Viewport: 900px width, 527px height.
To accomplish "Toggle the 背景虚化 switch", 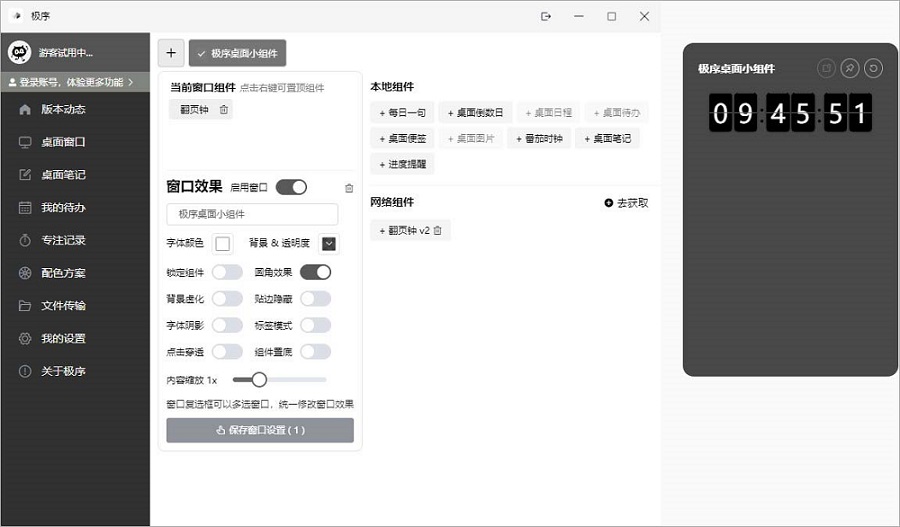I will click(x=227, y=299).
